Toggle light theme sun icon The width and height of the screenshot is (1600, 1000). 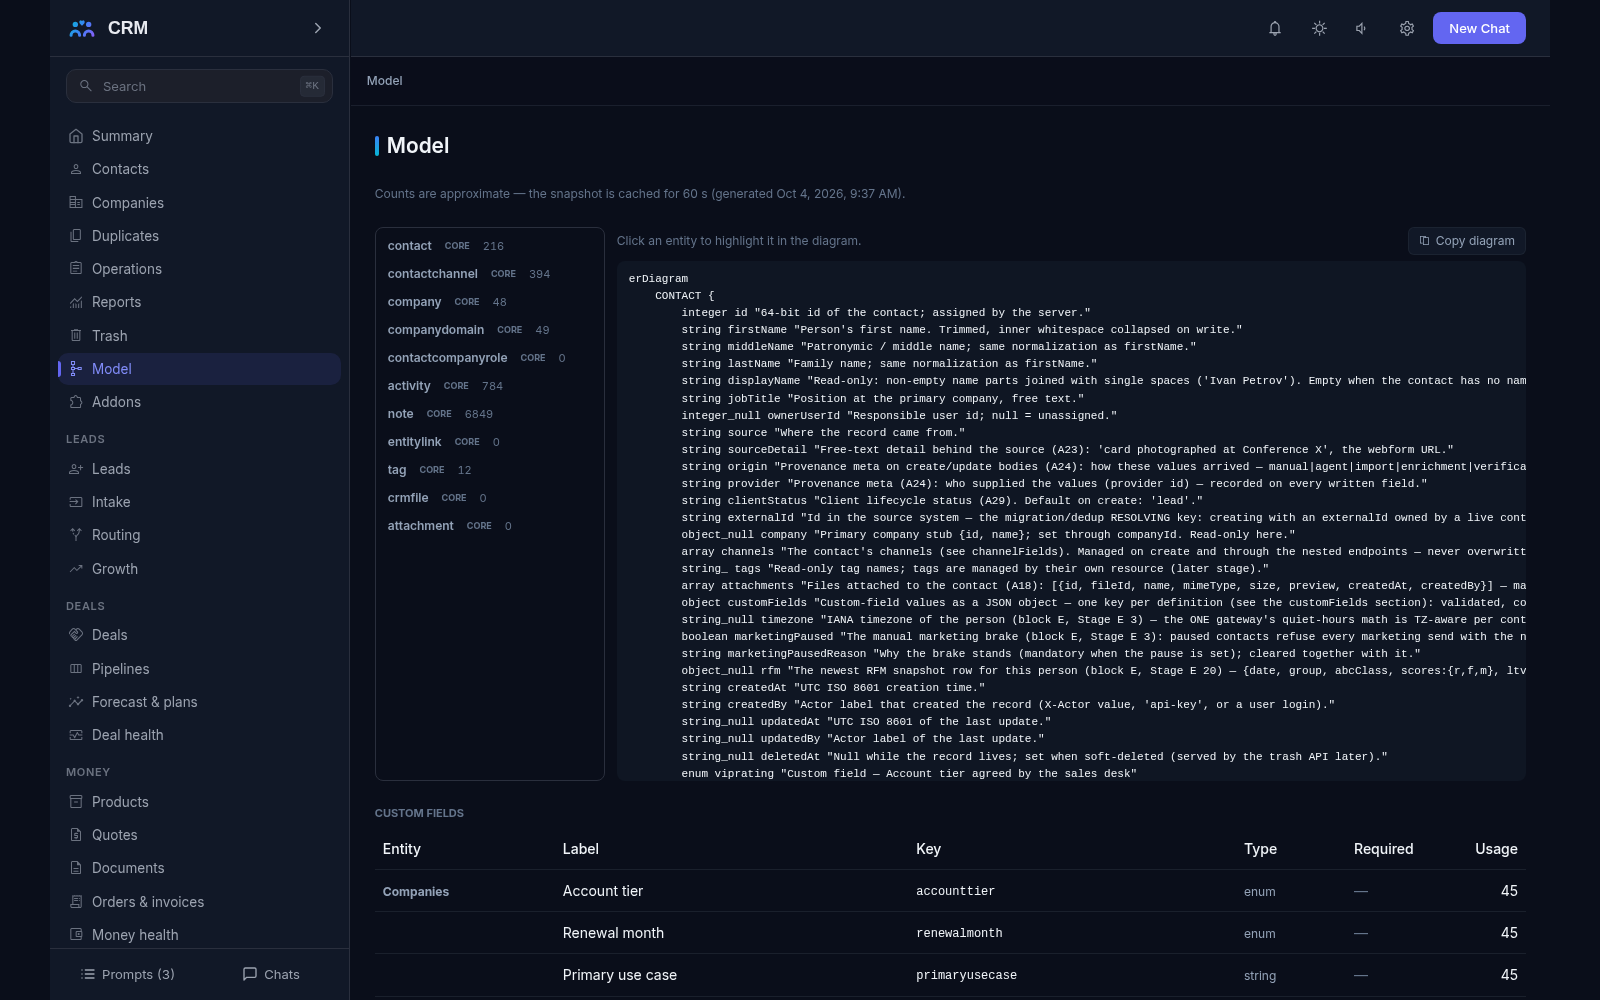click(x=1319, y=28)
